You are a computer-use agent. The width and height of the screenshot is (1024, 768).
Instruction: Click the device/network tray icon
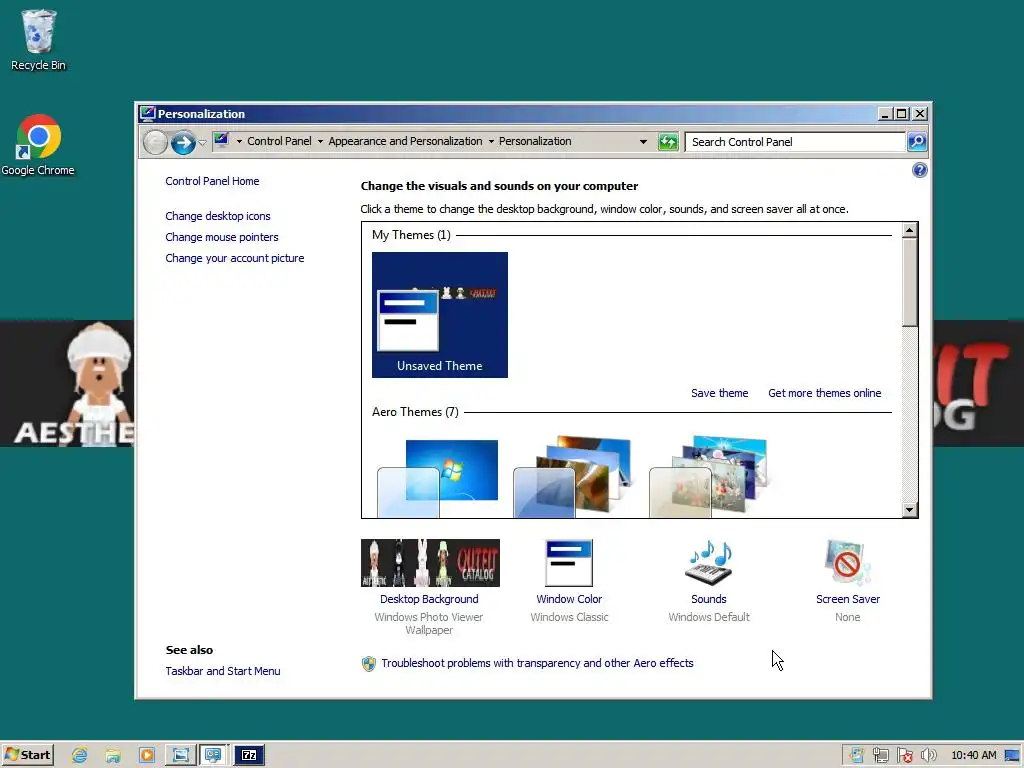coord(880,756)
